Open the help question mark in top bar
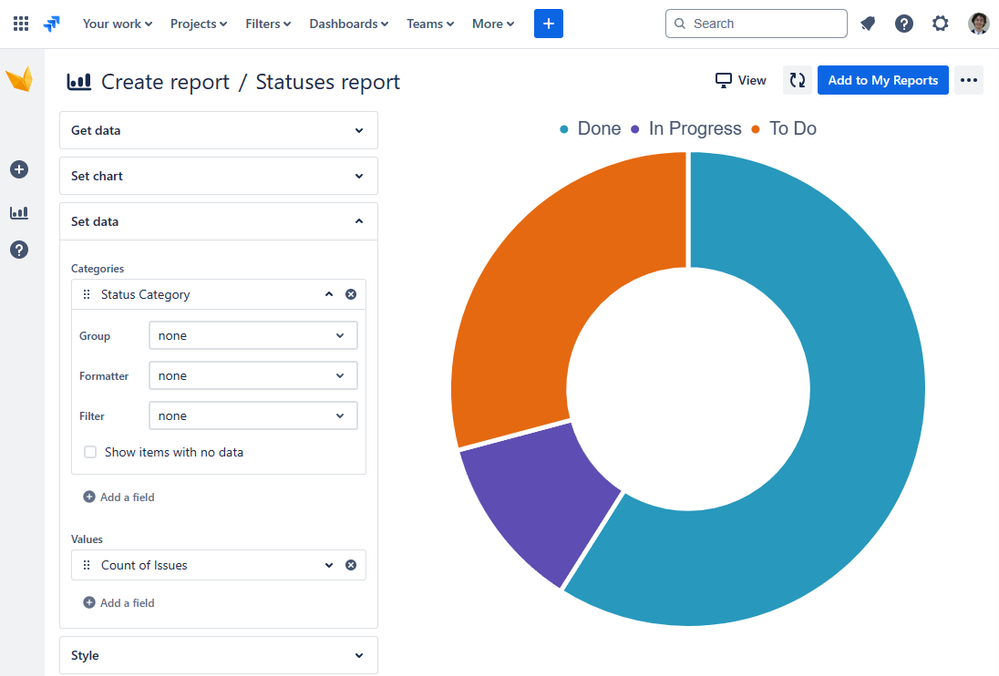 coord(903,24)
